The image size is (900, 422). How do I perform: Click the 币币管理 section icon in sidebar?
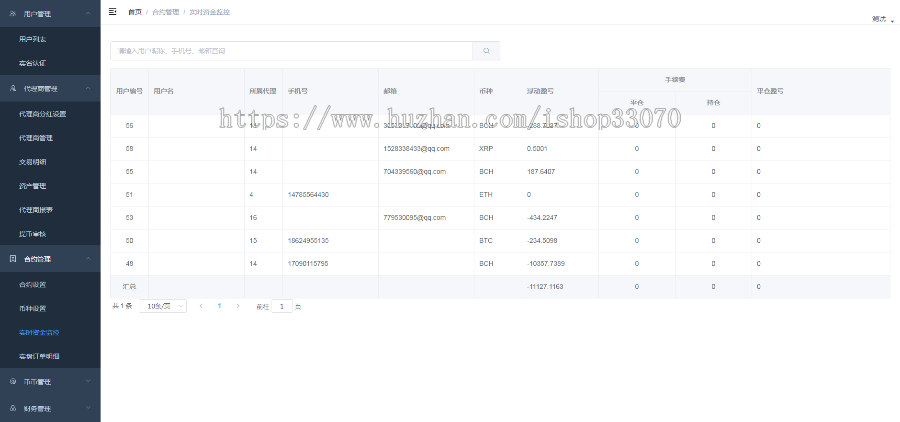(13, 381)
